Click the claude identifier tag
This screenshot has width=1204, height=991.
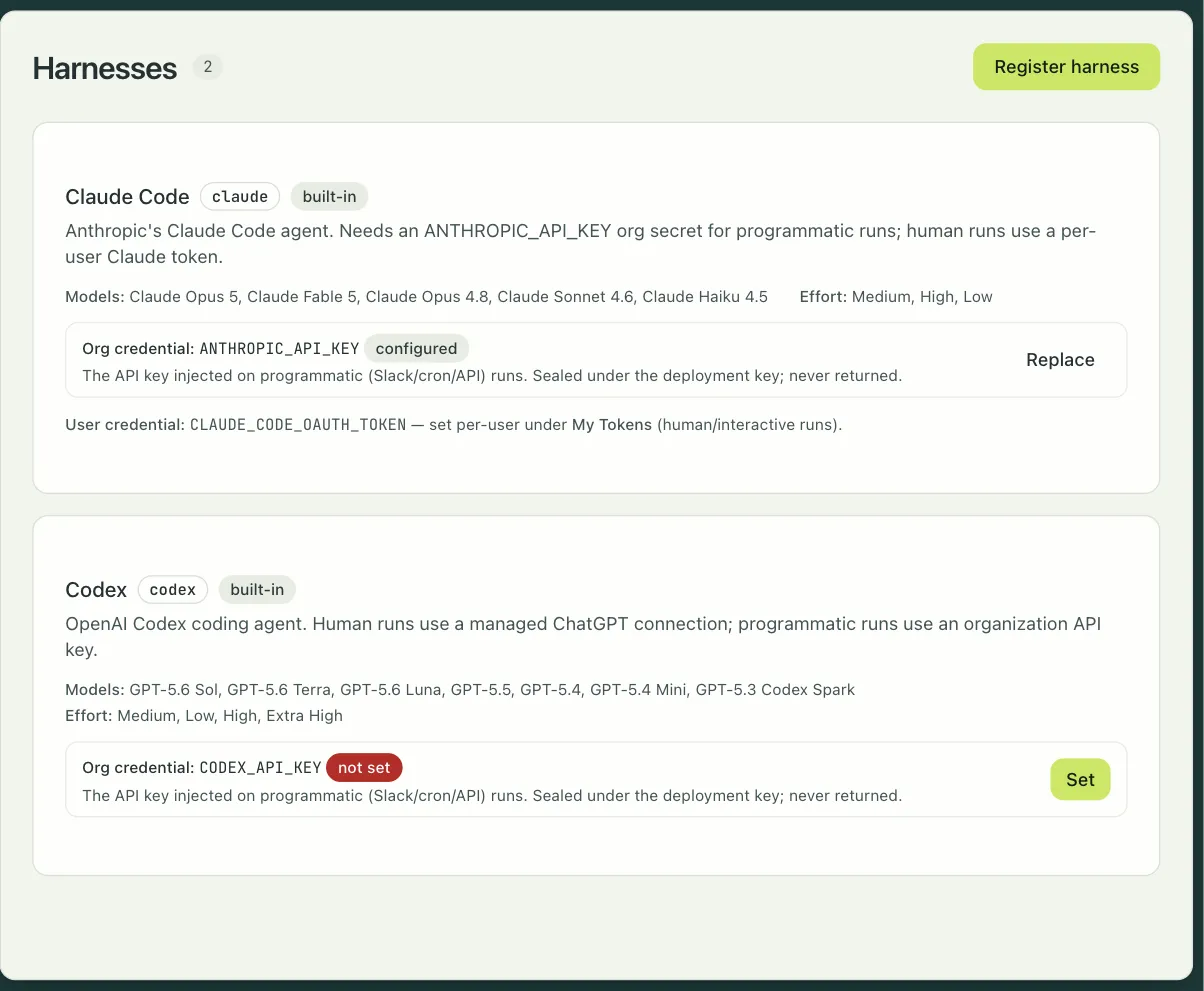[x=240, y=197]
